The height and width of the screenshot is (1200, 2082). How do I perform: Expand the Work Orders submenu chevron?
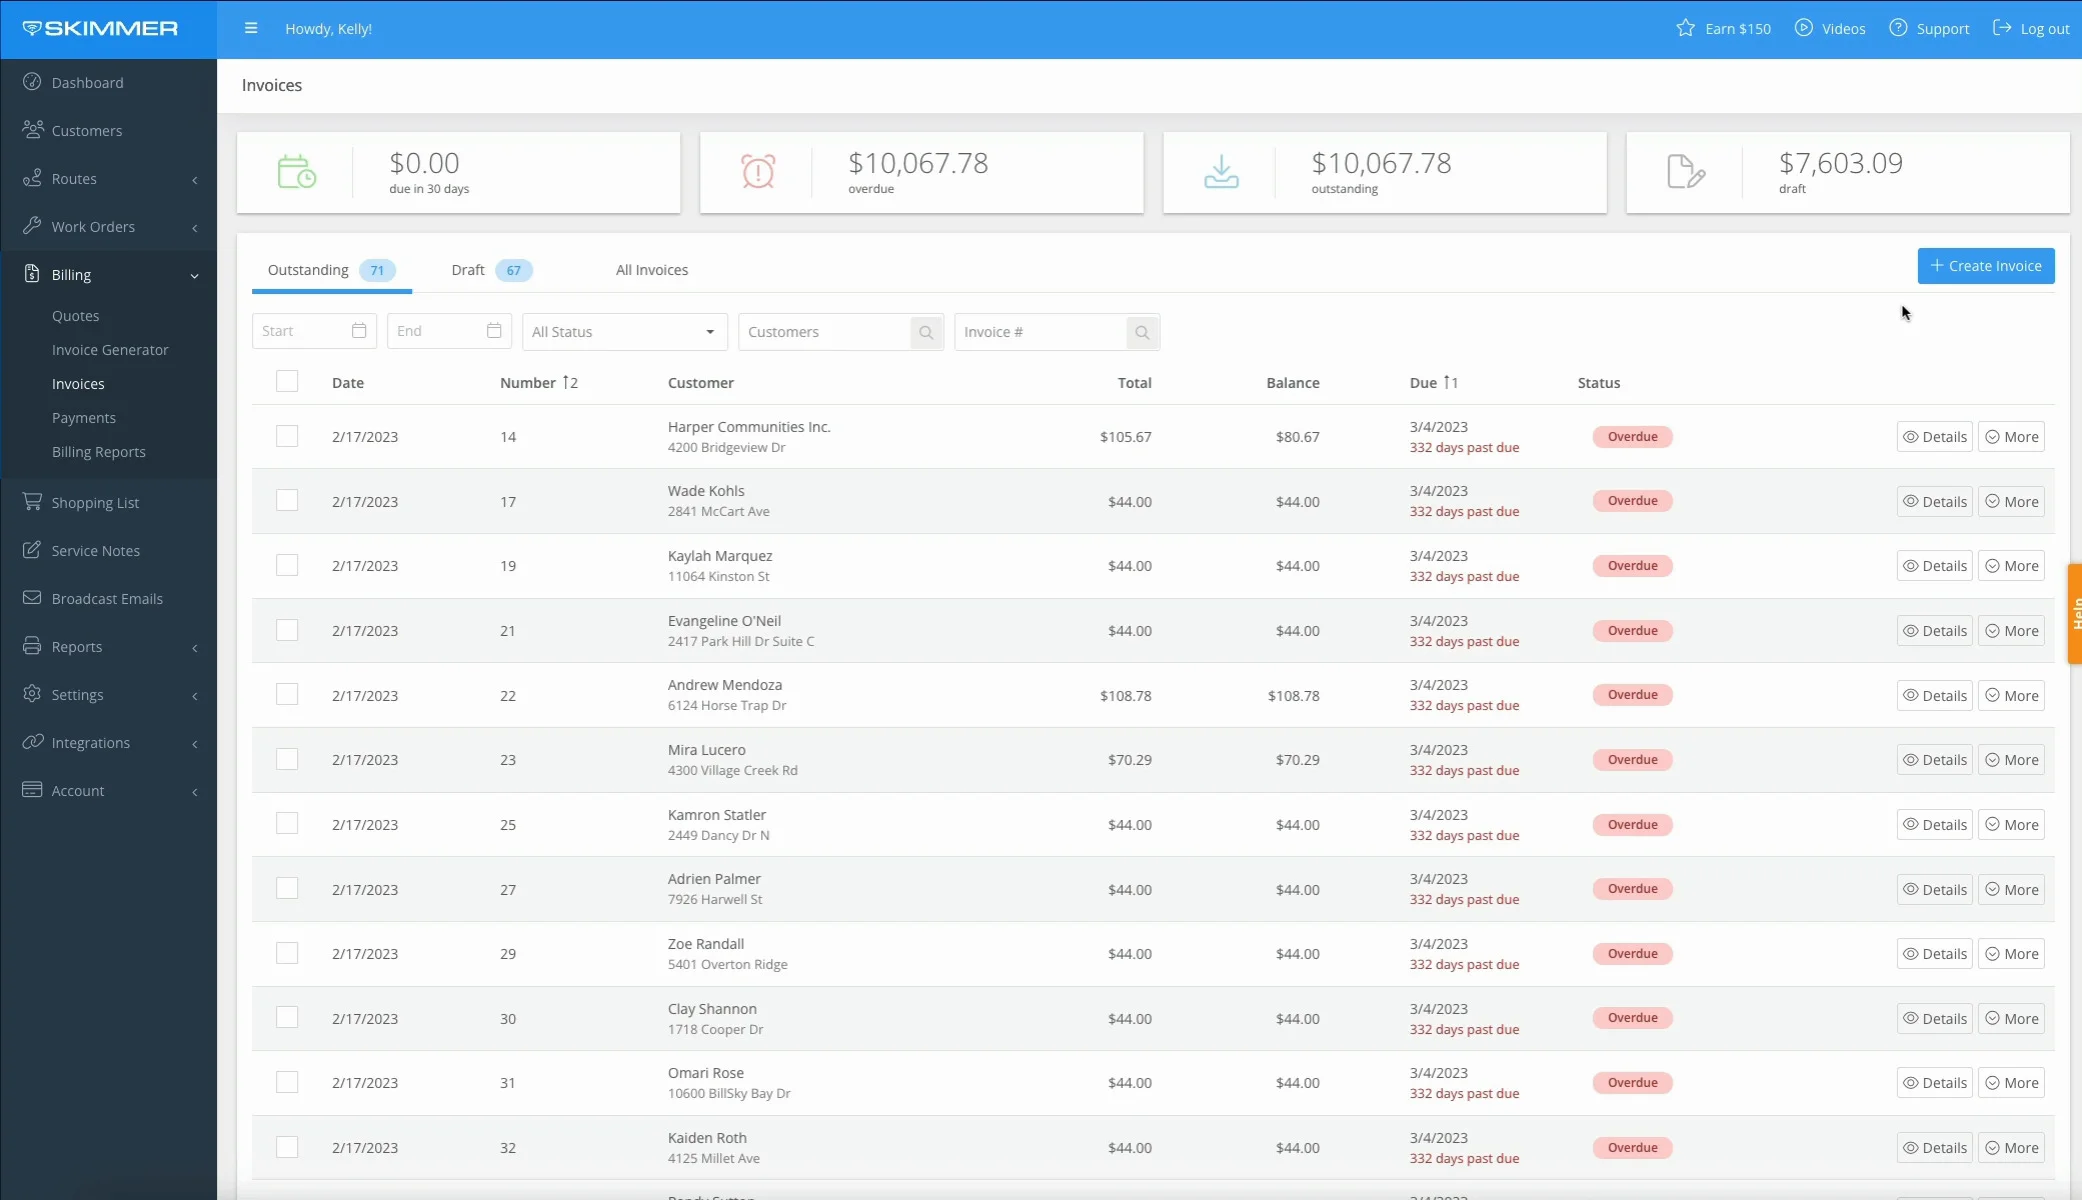click(x=195, y=228)
